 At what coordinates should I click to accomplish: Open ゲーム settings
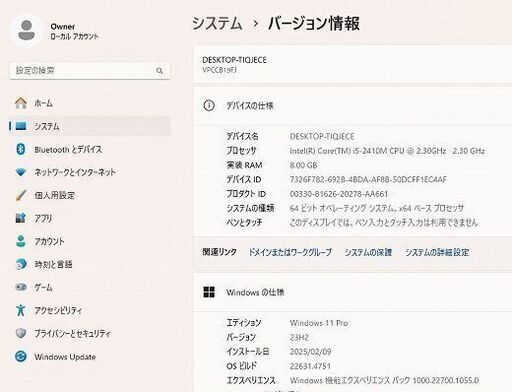coord(90,287)
